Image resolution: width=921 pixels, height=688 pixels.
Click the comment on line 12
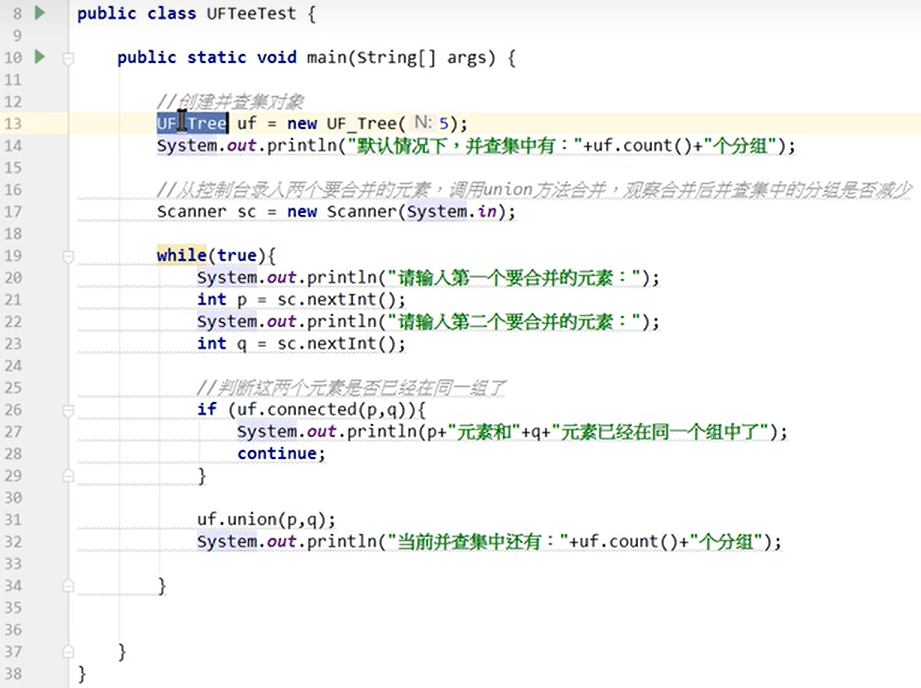(230, 102)
